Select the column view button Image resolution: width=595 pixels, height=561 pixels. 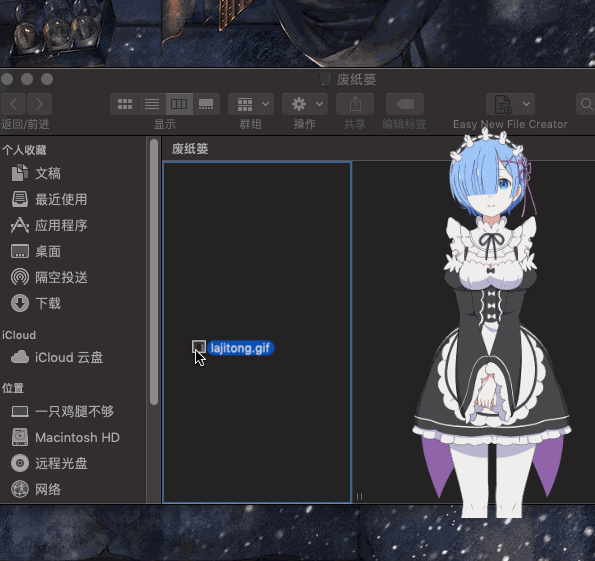click(x=179, y=104)
